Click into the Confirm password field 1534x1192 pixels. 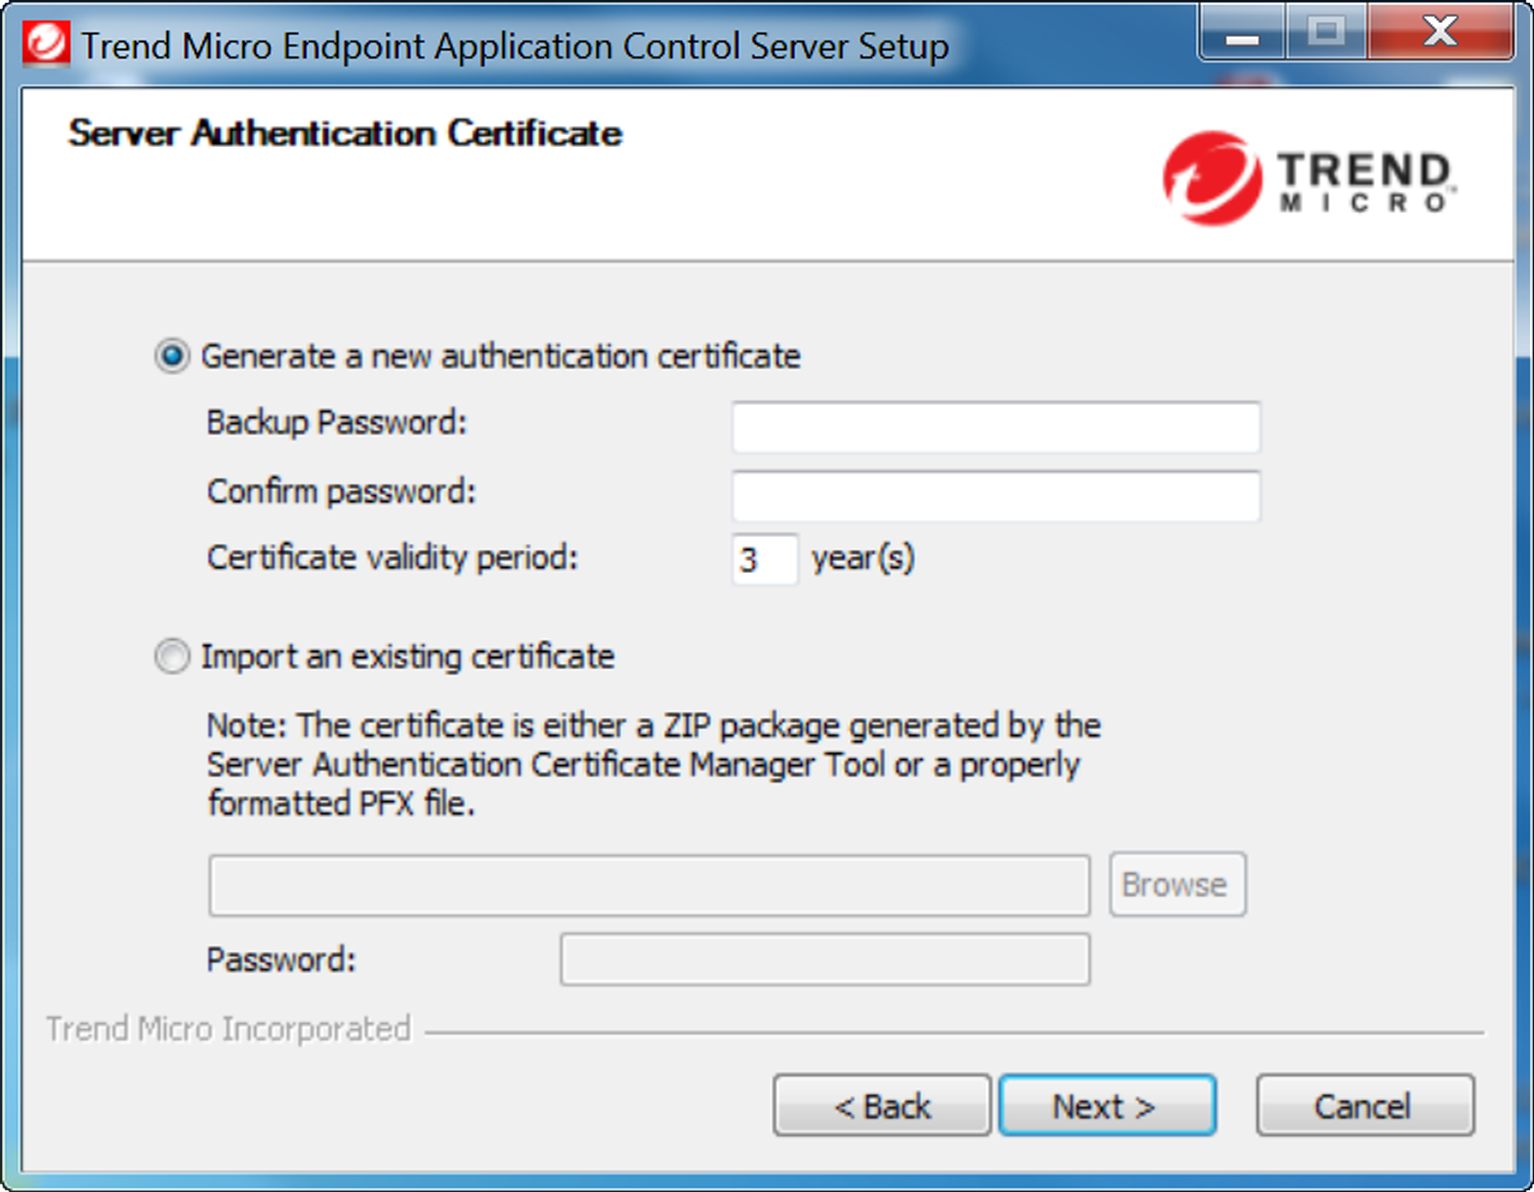995,496
